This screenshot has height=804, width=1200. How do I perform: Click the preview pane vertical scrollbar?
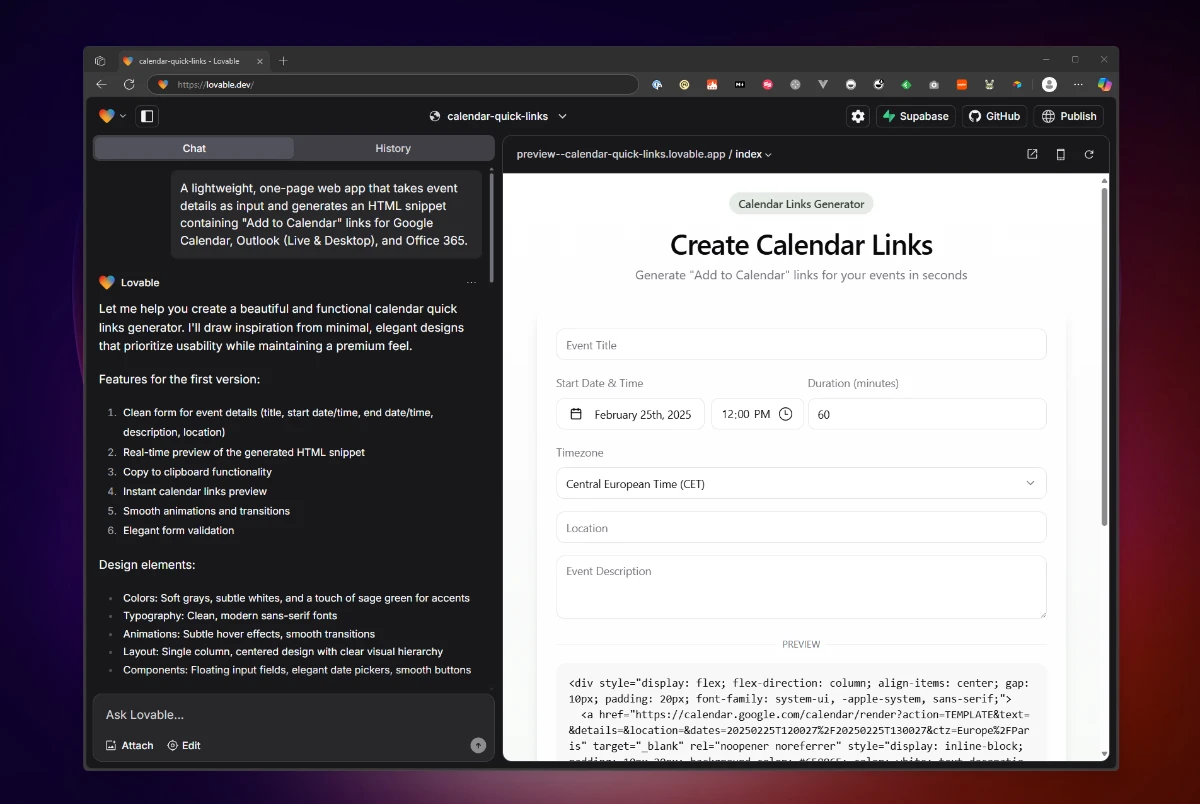(x=1104, y=355)
